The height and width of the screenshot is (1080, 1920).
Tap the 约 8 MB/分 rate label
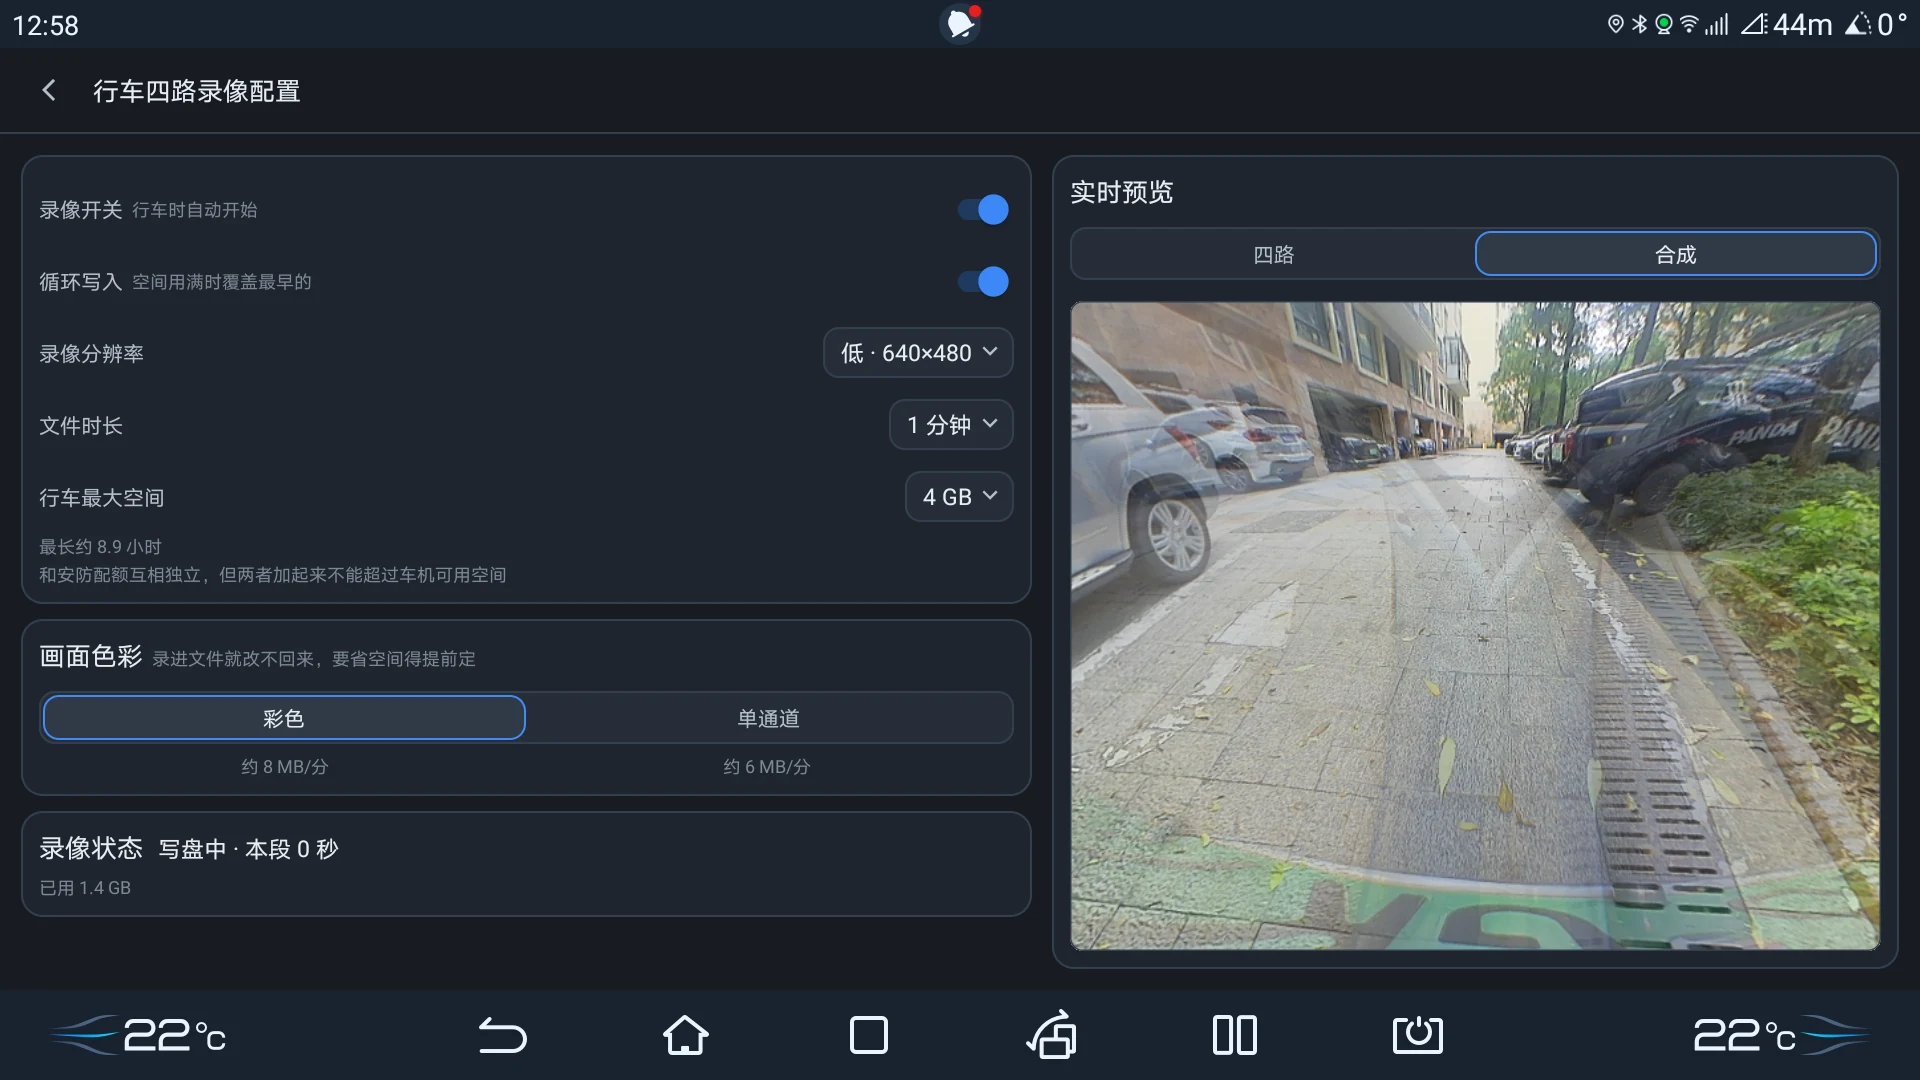pyautogui.click(x=284, y=767)
